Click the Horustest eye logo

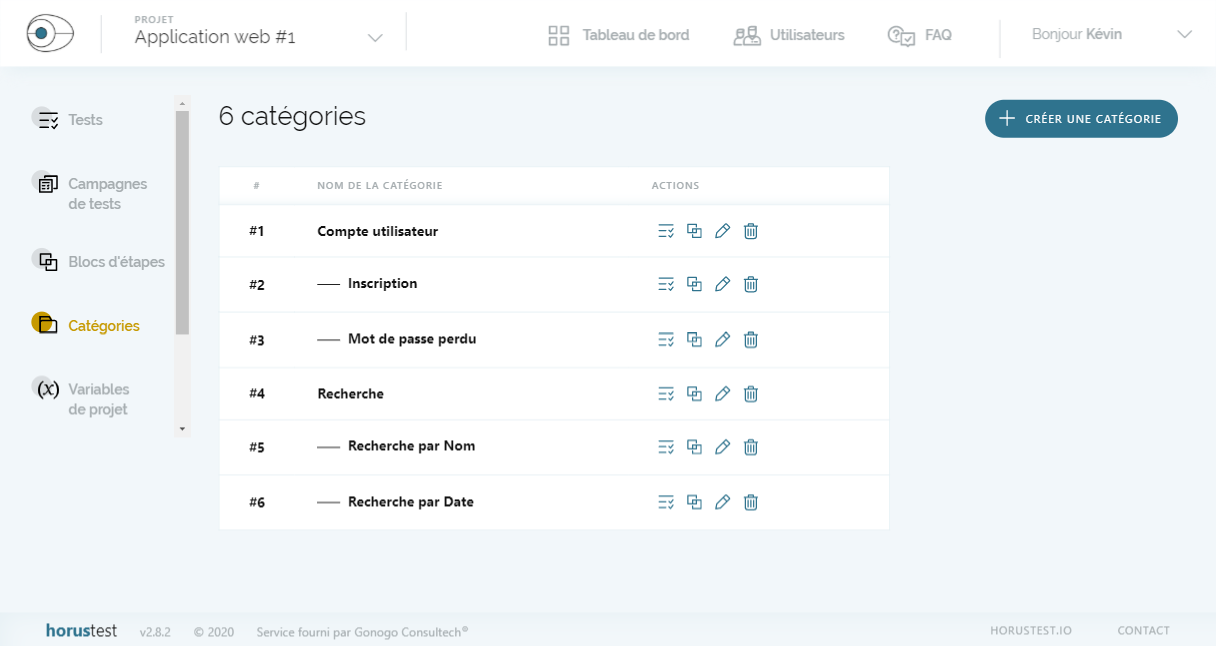(50, 34)
